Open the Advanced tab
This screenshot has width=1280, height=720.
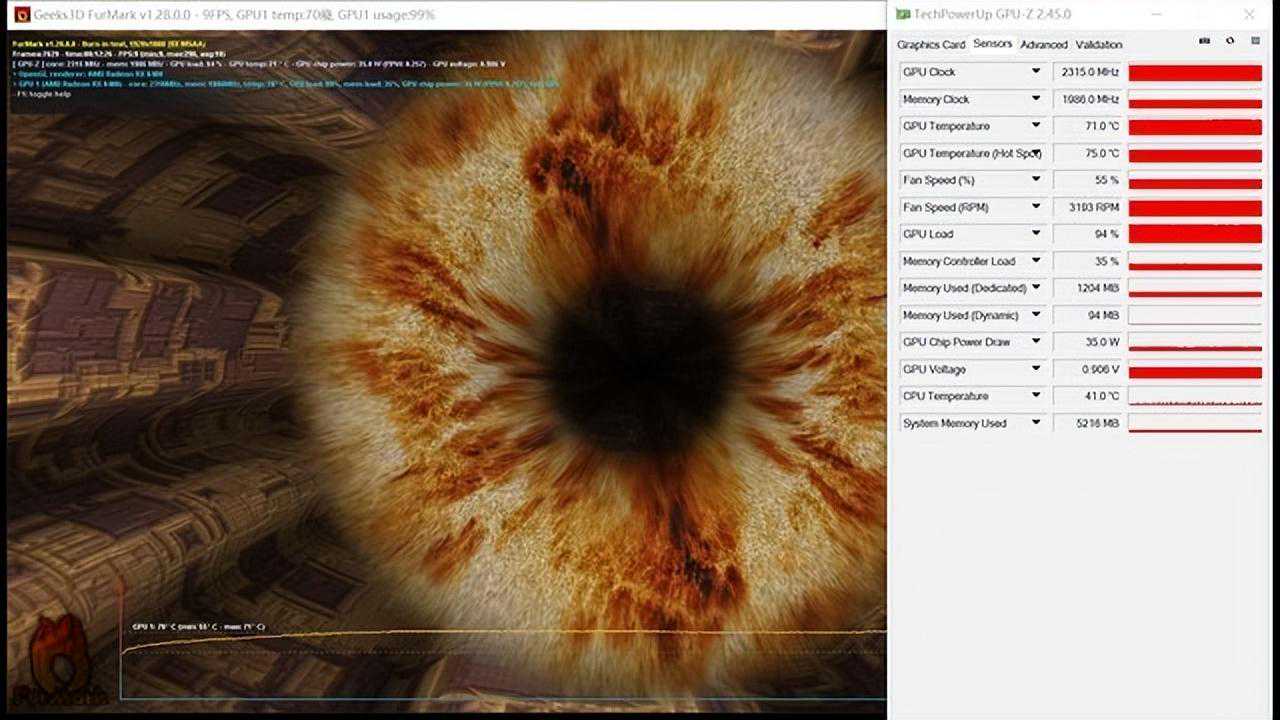pos(1043,44)
